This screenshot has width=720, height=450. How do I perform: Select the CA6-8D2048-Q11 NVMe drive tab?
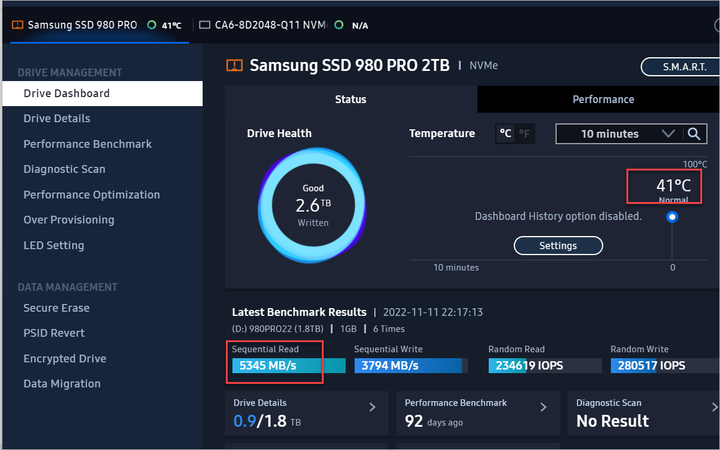[284, 25]
